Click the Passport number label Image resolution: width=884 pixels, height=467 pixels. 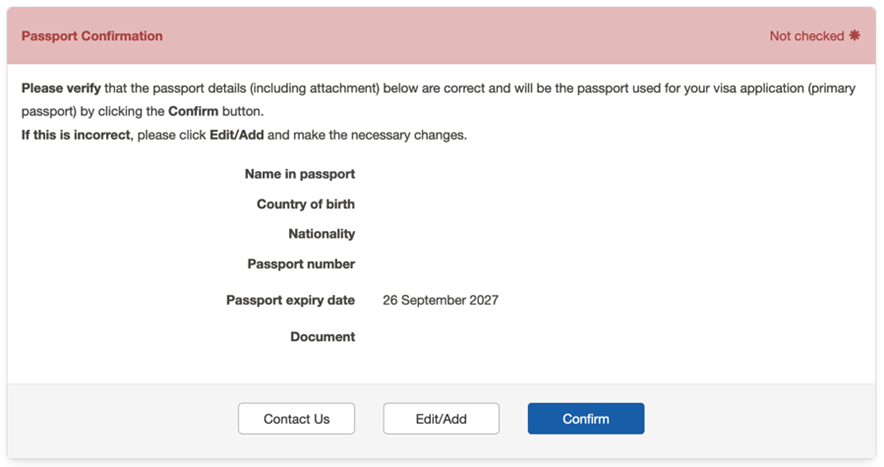[x=301, y=264]
